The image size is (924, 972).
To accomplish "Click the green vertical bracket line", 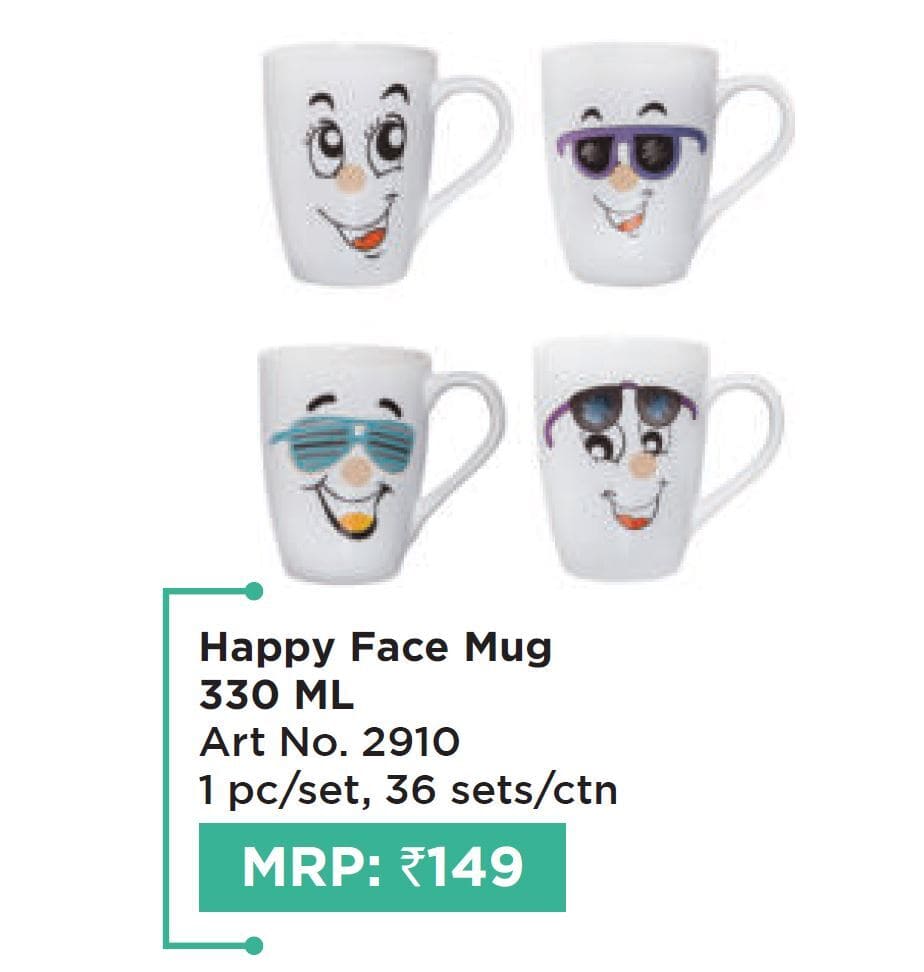I will (166, 769).
